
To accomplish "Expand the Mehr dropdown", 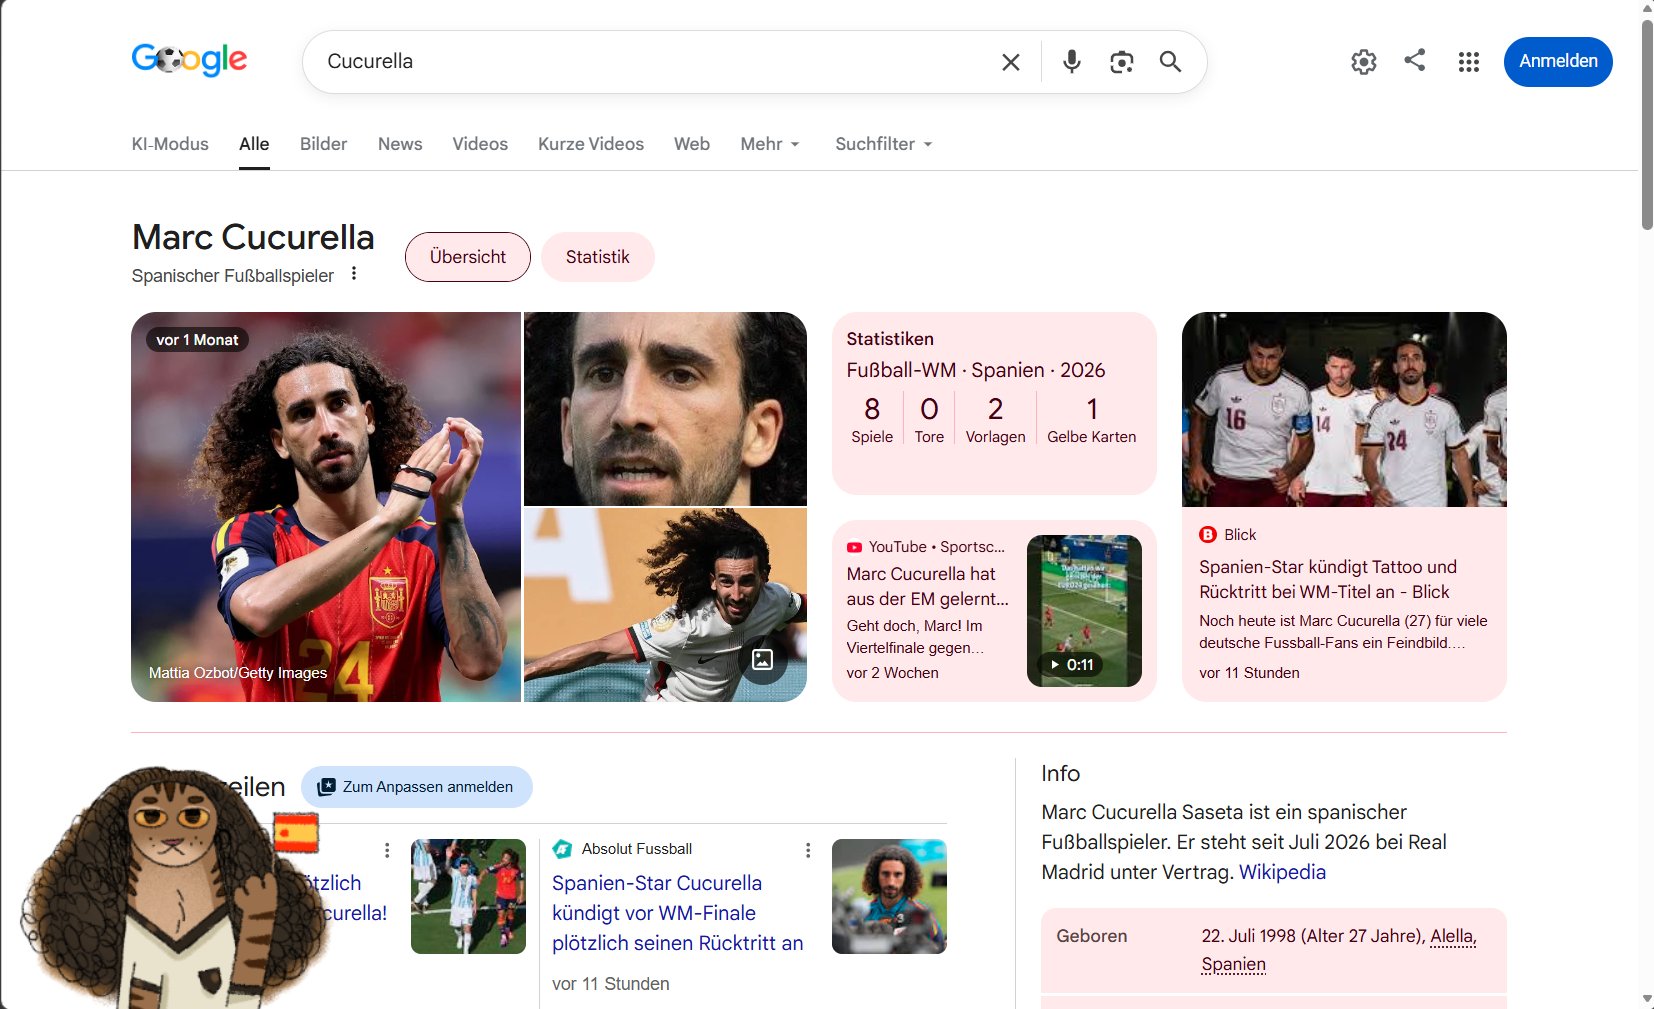I will tap(770, 144).
